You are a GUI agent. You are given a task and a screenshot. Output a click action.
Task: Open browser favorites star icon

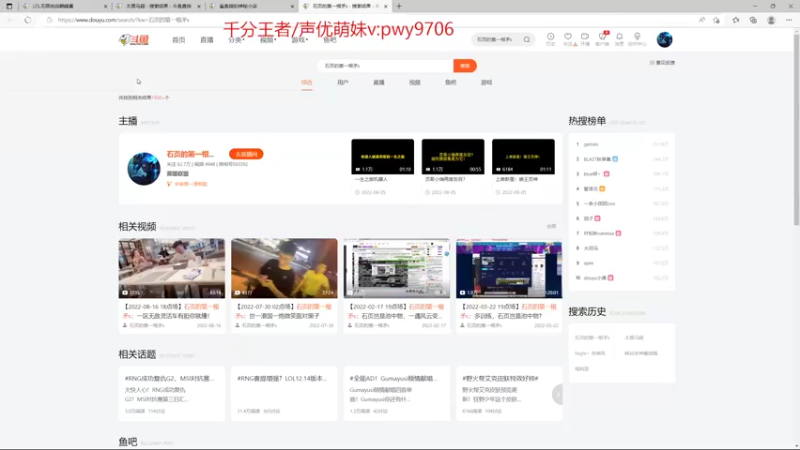click(x=735, y=20)
